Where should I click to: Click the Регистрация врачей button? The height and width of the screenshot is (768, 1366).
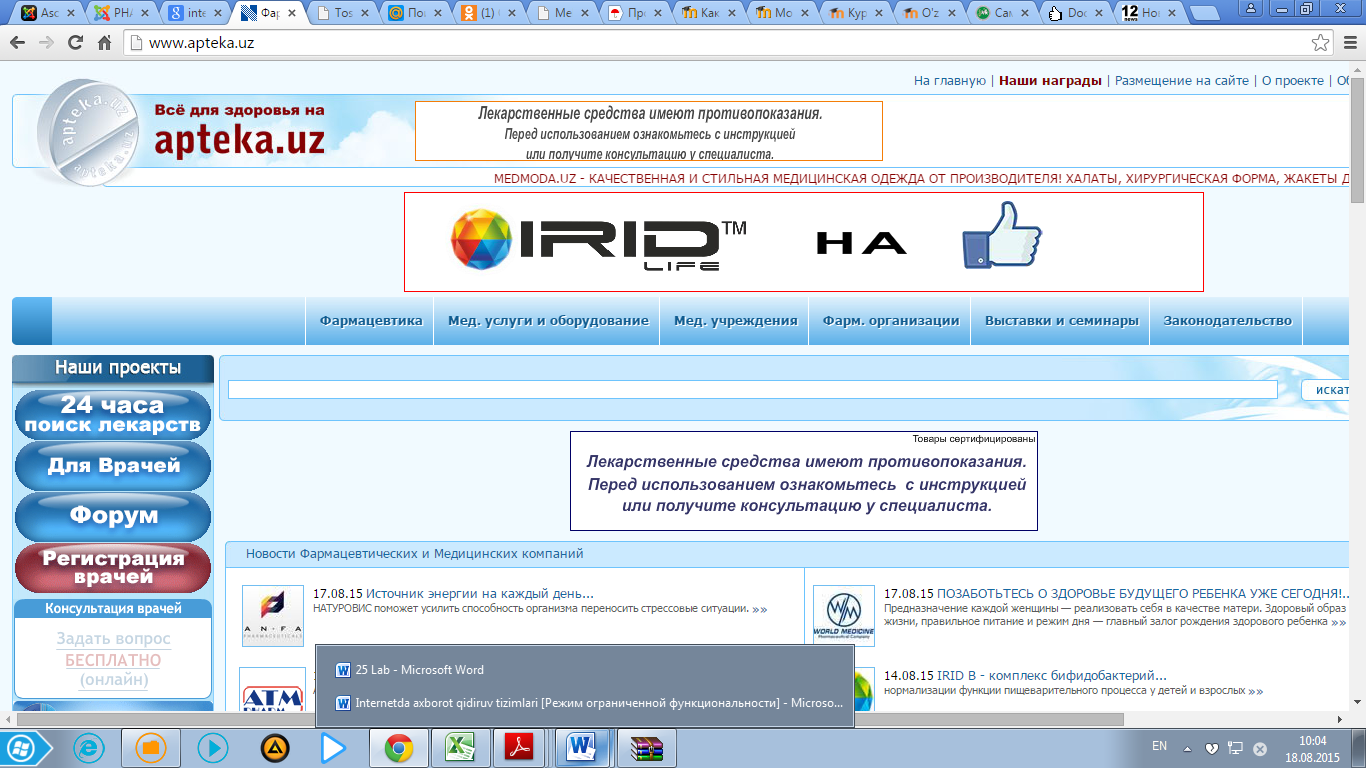113,568
